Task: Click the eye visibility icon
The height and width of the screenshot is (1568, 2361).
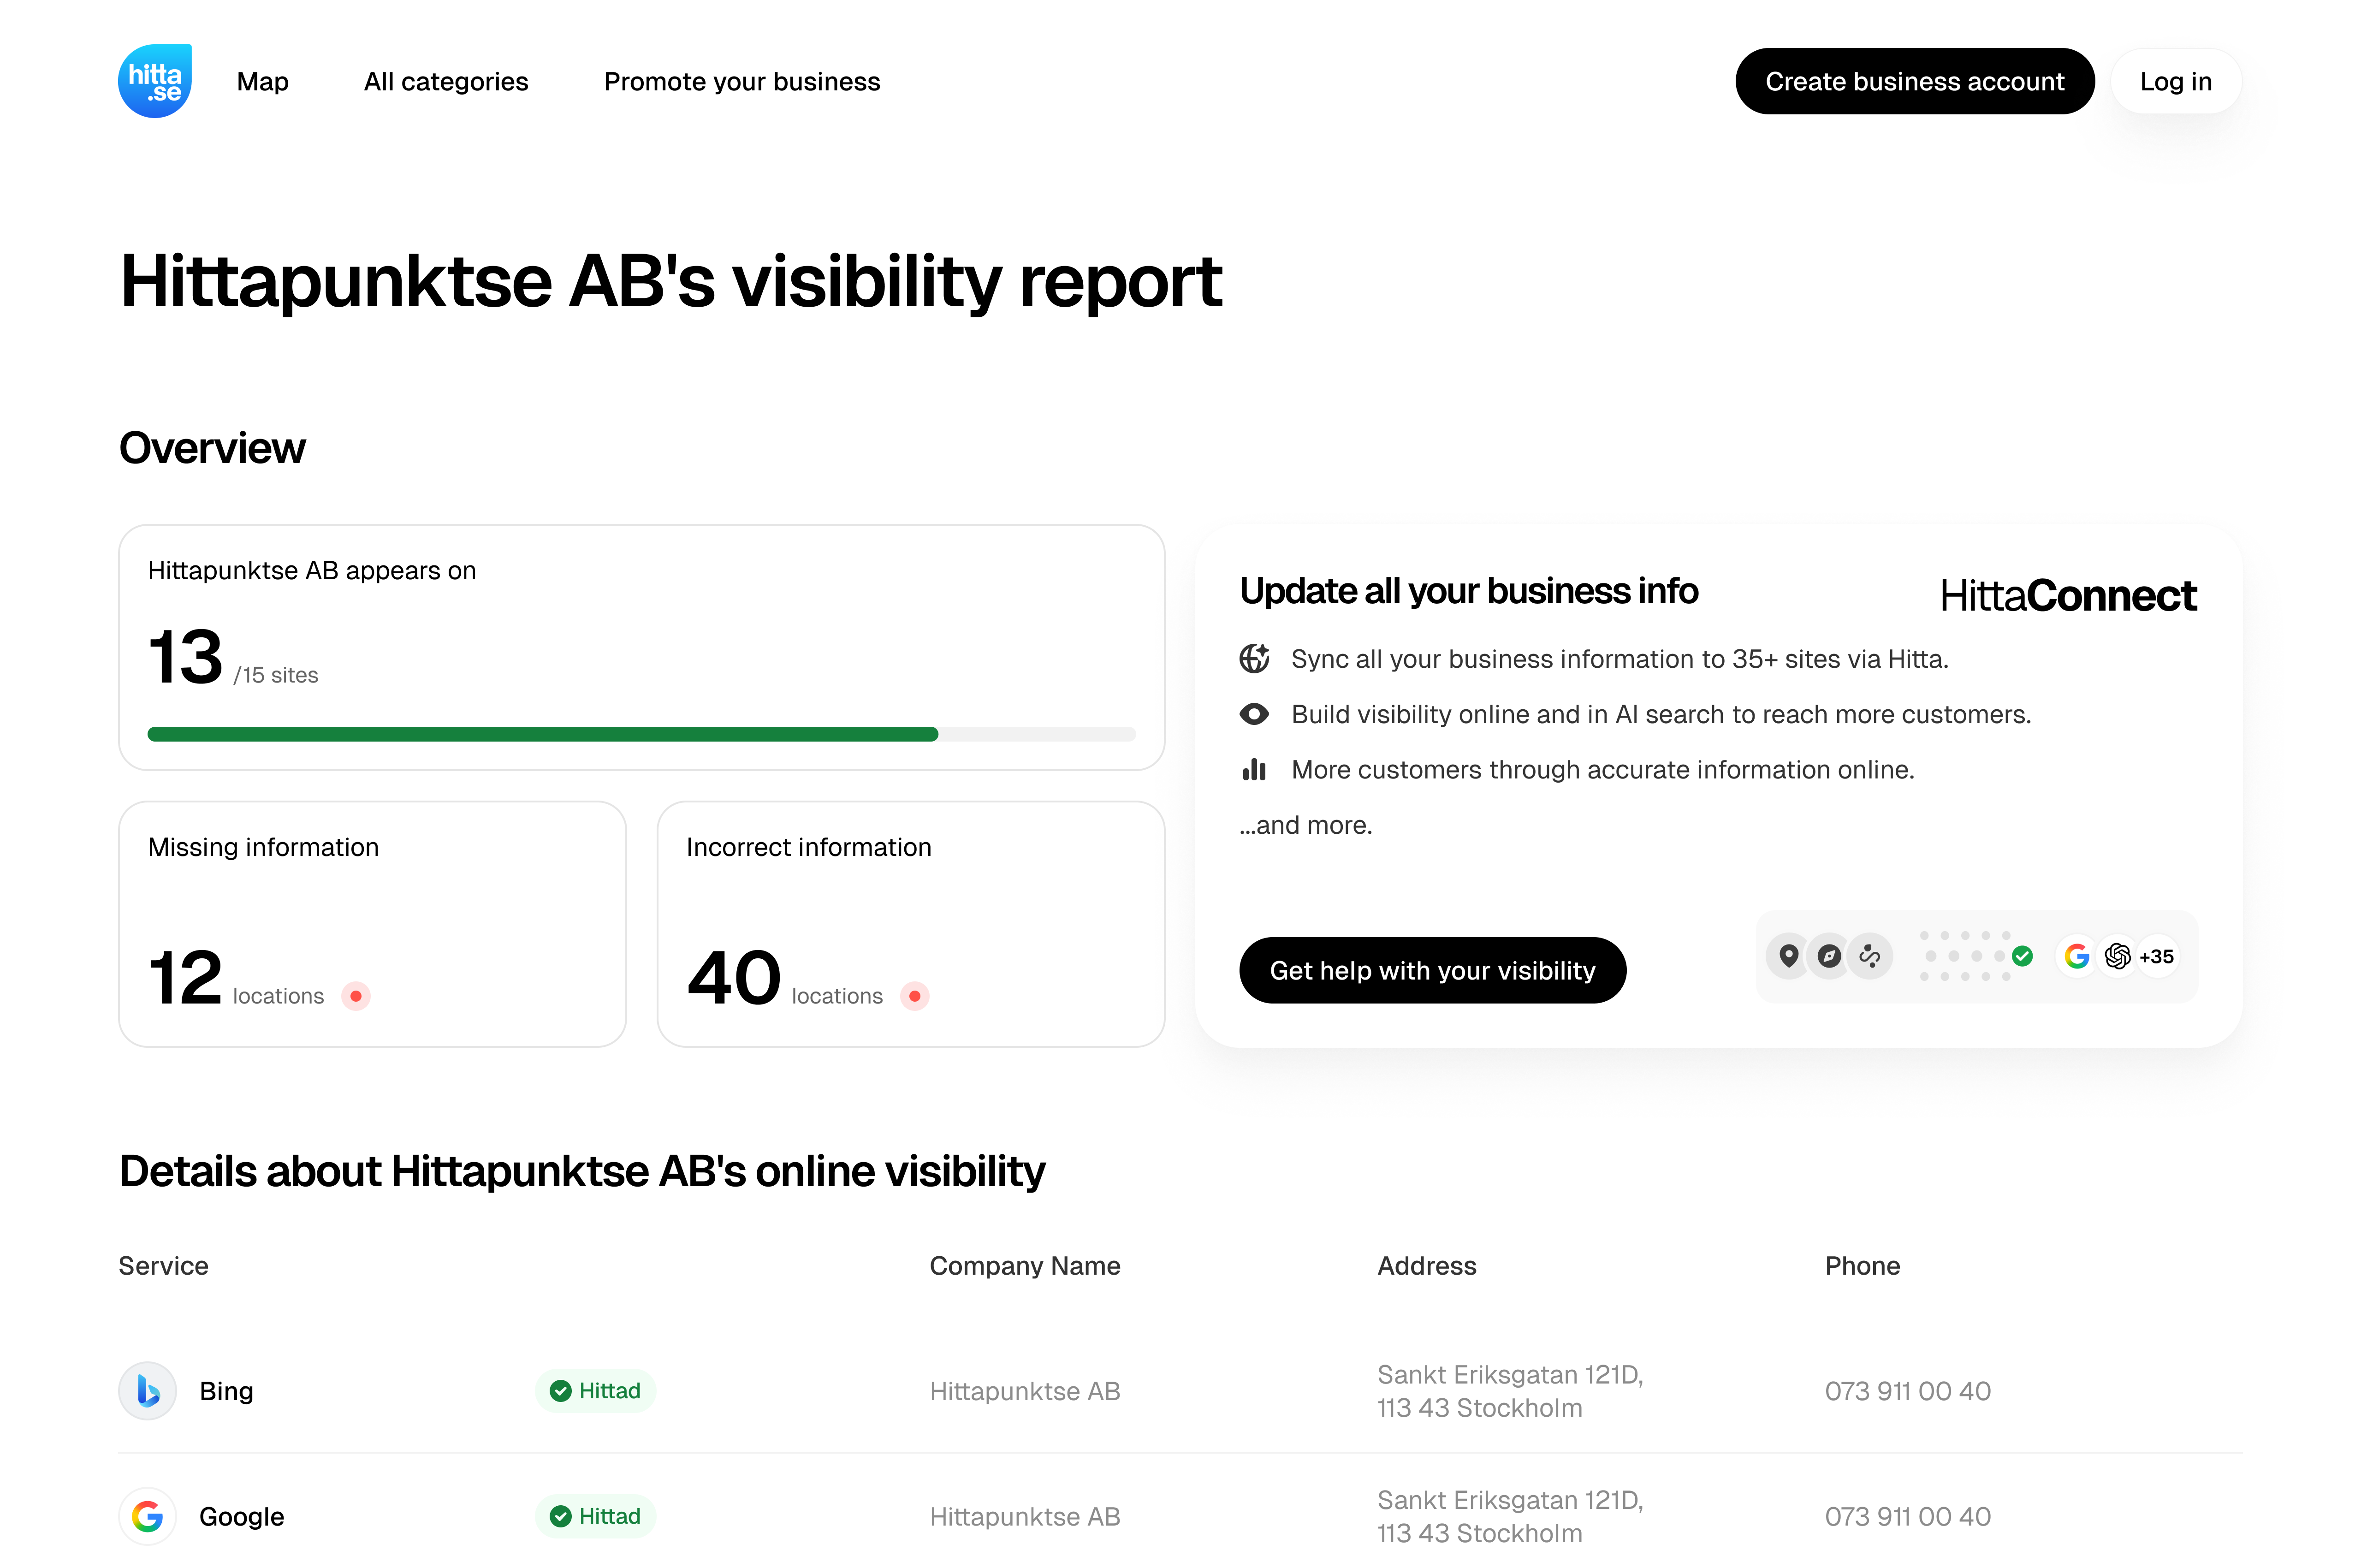Action: 1254,714
